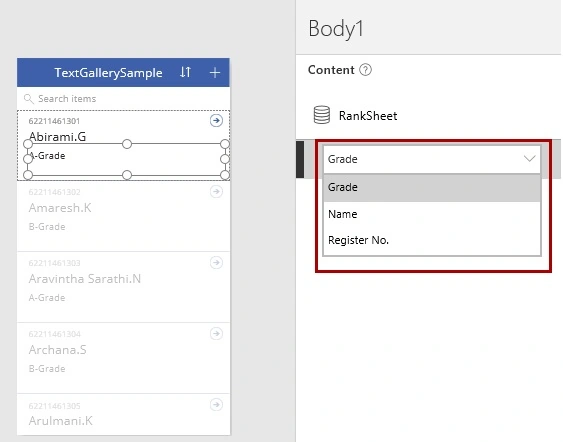Choose Name option in dropdown list
The image size is (563, 442).
click(x=432, y=214)
